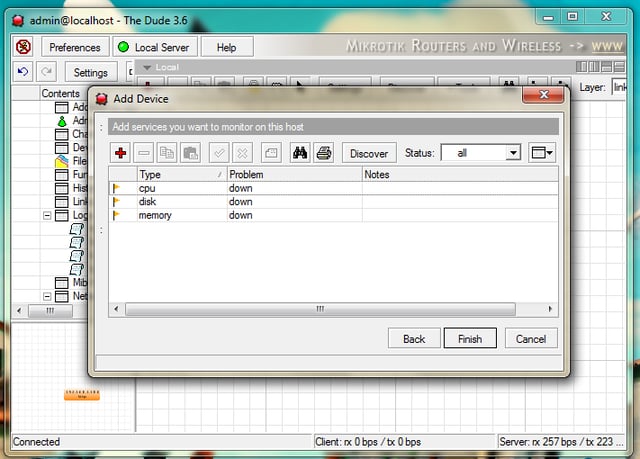Select the Files tree item icon

tap(62, 161)
